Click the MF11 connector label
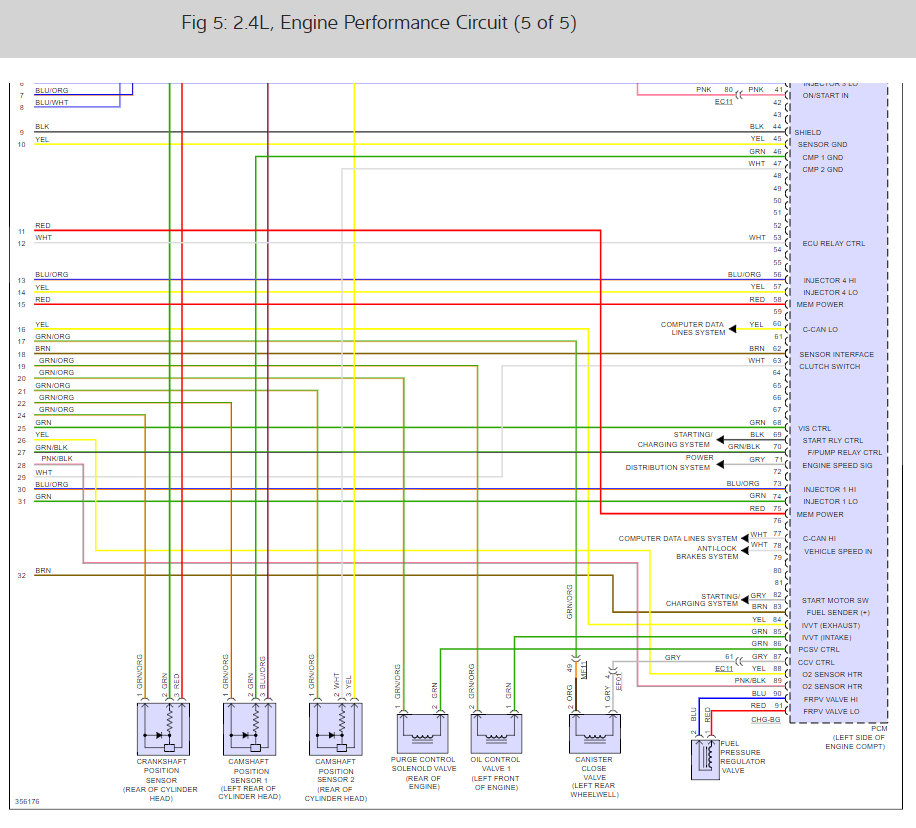Screen dimensions: 916x828 tap(583, 669)
